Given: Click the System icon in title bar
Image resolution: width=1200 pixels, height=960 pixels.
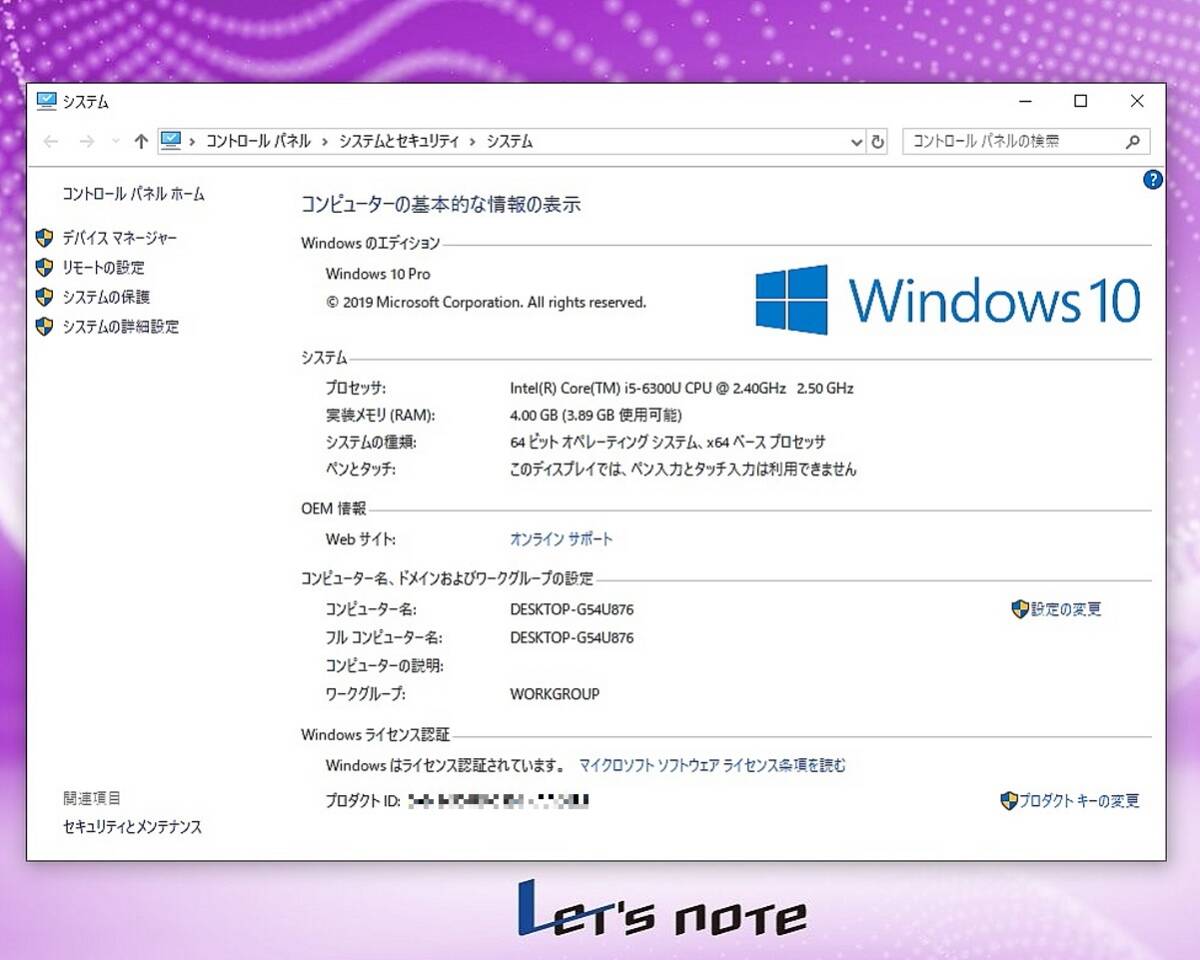Looking at the screenshot, I should [46, 101].
